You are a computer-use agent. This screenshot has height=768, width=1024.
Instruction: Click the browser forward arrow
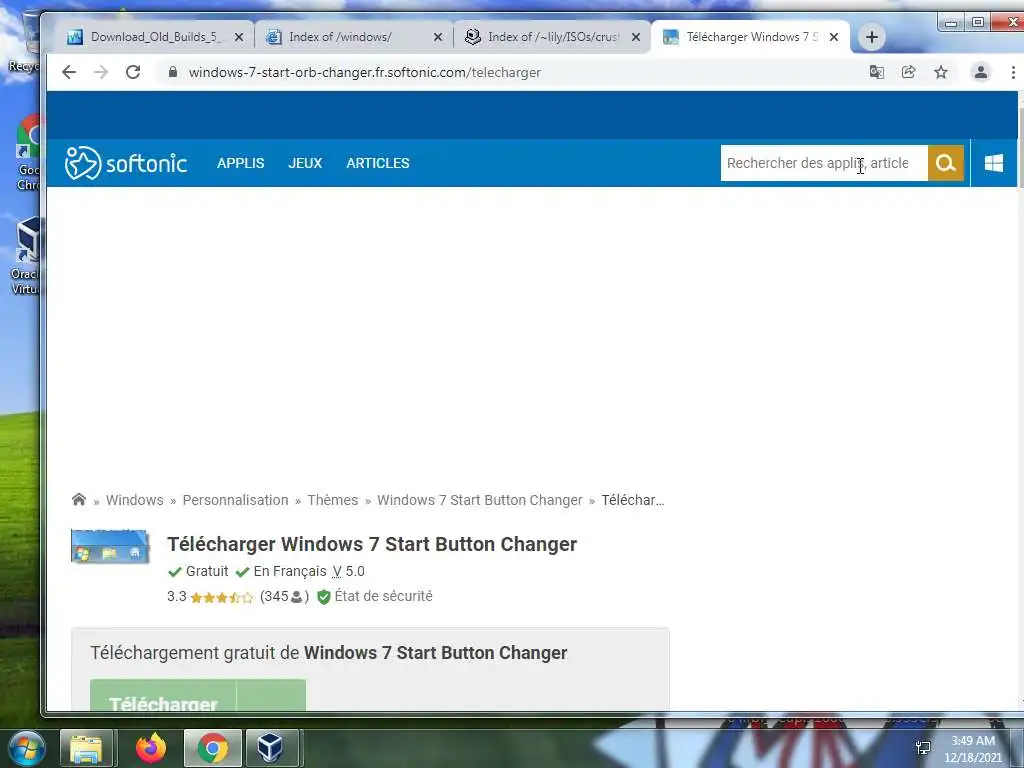coord(101,72)
